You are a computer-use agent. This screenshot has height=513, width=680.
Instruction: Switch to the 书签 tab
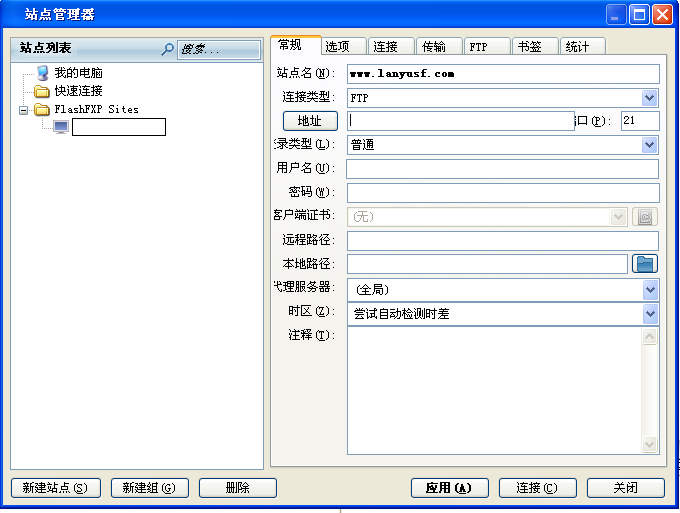click(x=535, y=46)
